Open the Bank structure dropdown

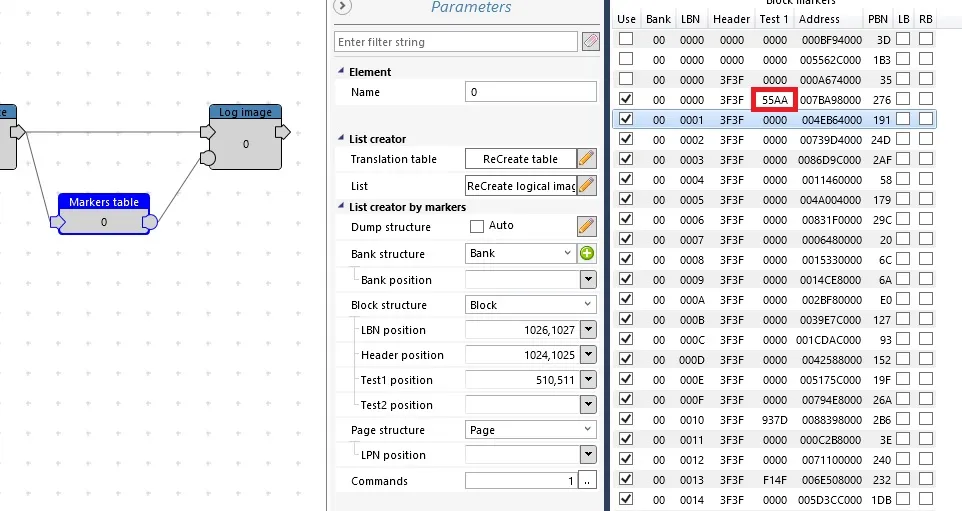520,253
